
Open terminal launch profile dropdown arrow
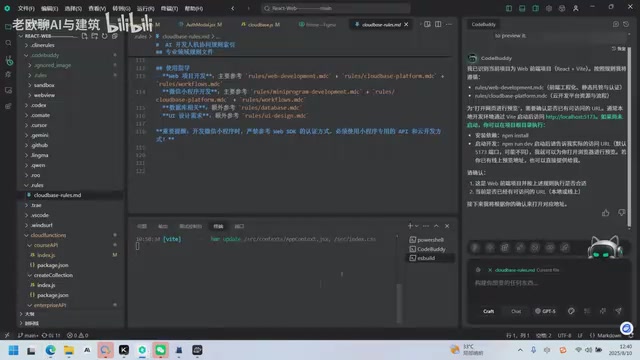click(x=416, y=226)
